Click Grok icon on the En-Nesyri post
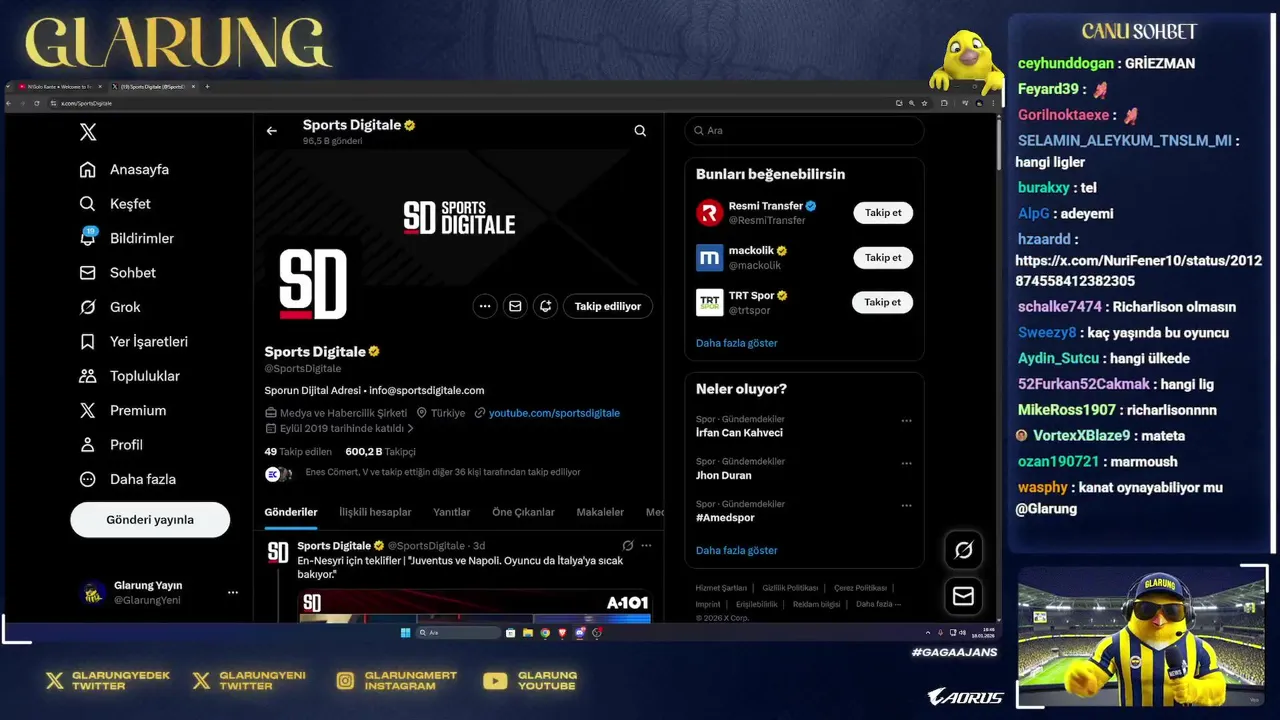 point(627,546)
